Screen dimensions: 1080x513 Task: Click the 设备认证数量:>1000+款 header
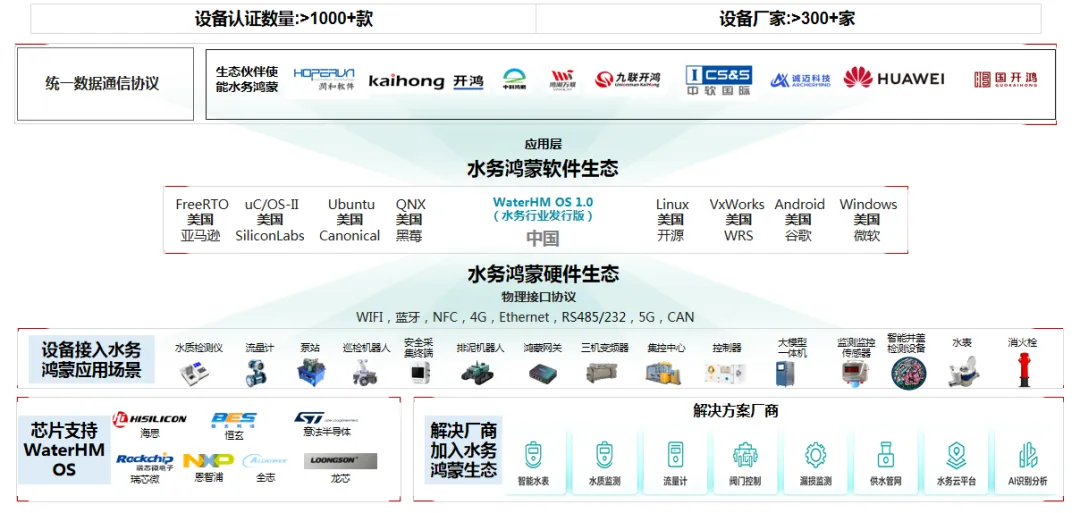[284, 18]
